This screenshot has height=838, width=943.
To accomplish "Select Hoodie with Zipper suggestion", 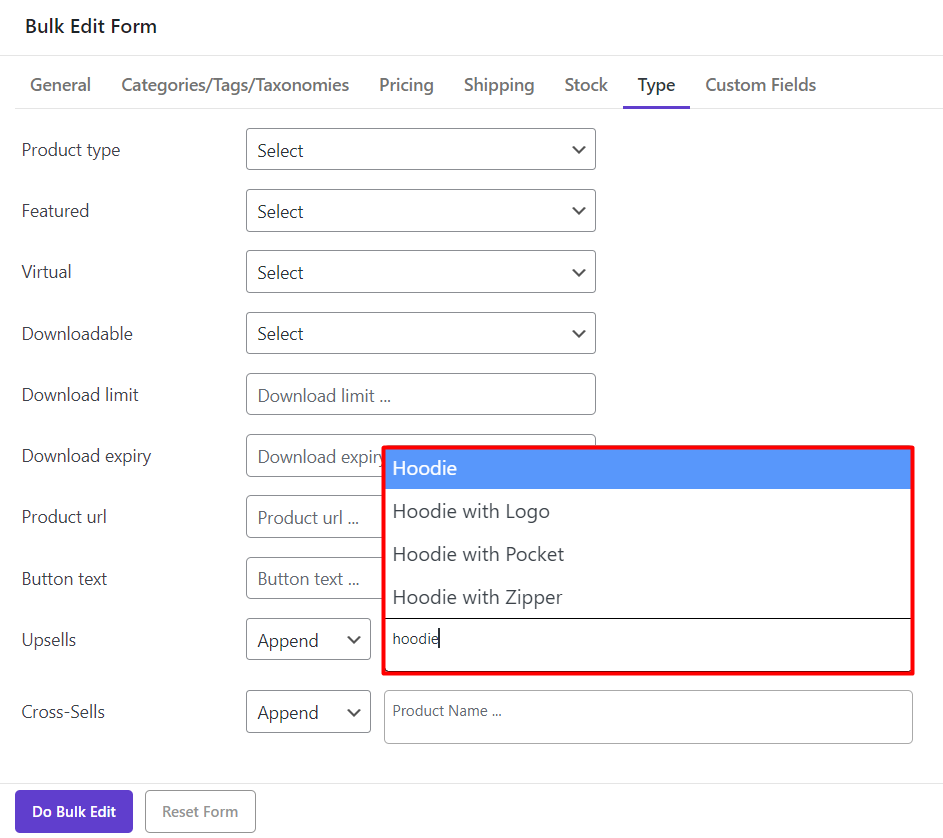I will pyautogui.click(x=647, y=597).
